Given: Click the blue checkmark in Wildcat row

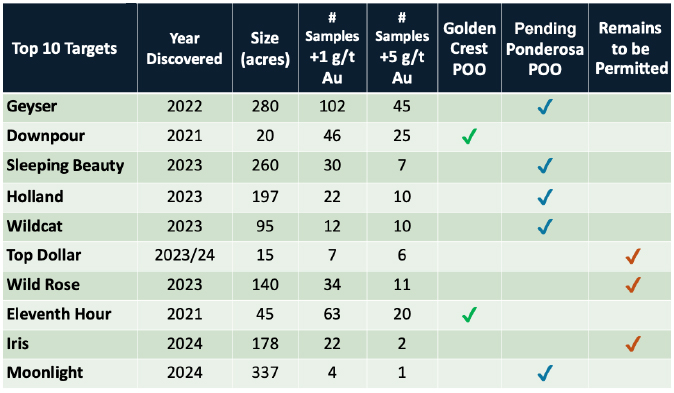Looking at the screenshot, I should point(545,227).
